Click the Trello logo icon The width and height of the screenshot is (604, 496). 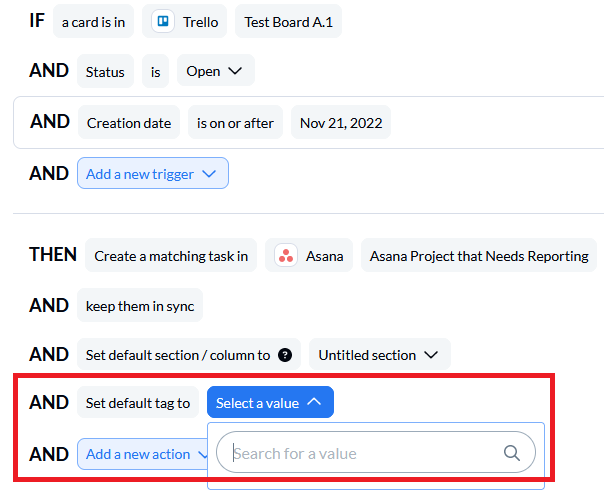point(163,21)
